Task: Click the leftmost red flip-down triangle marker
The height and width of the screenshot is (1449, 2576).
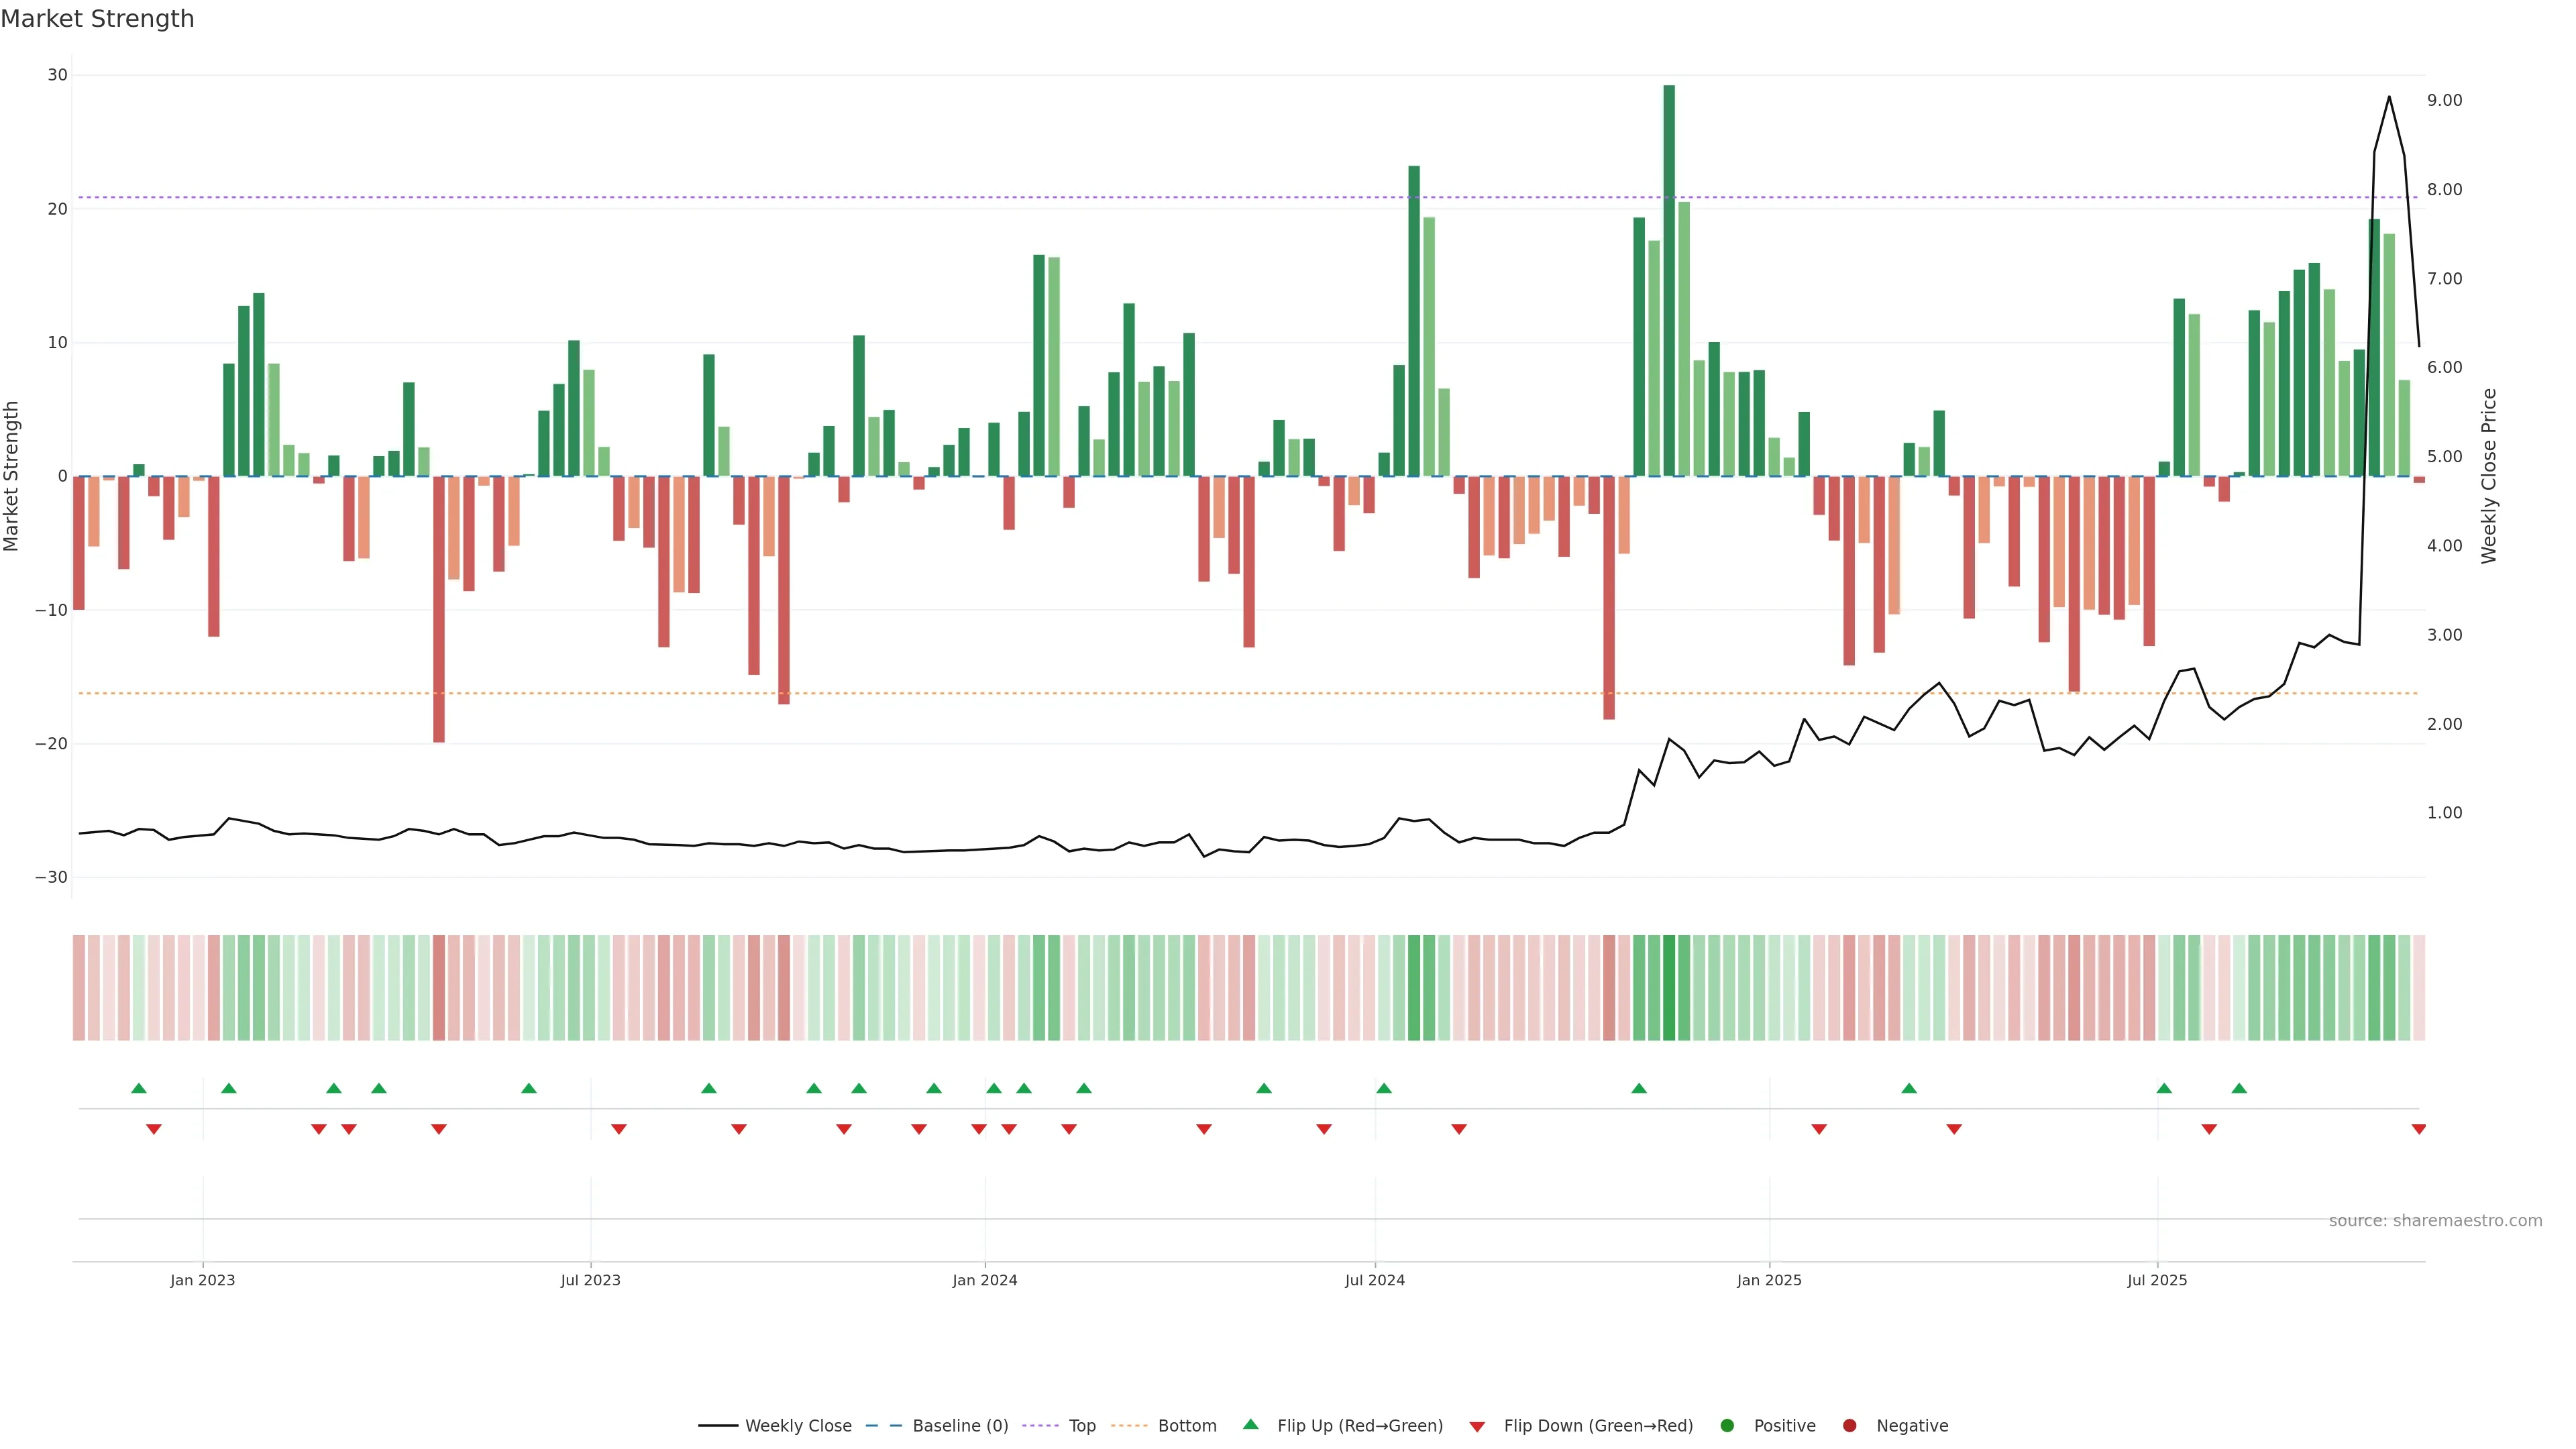Action: (154, 1129)
